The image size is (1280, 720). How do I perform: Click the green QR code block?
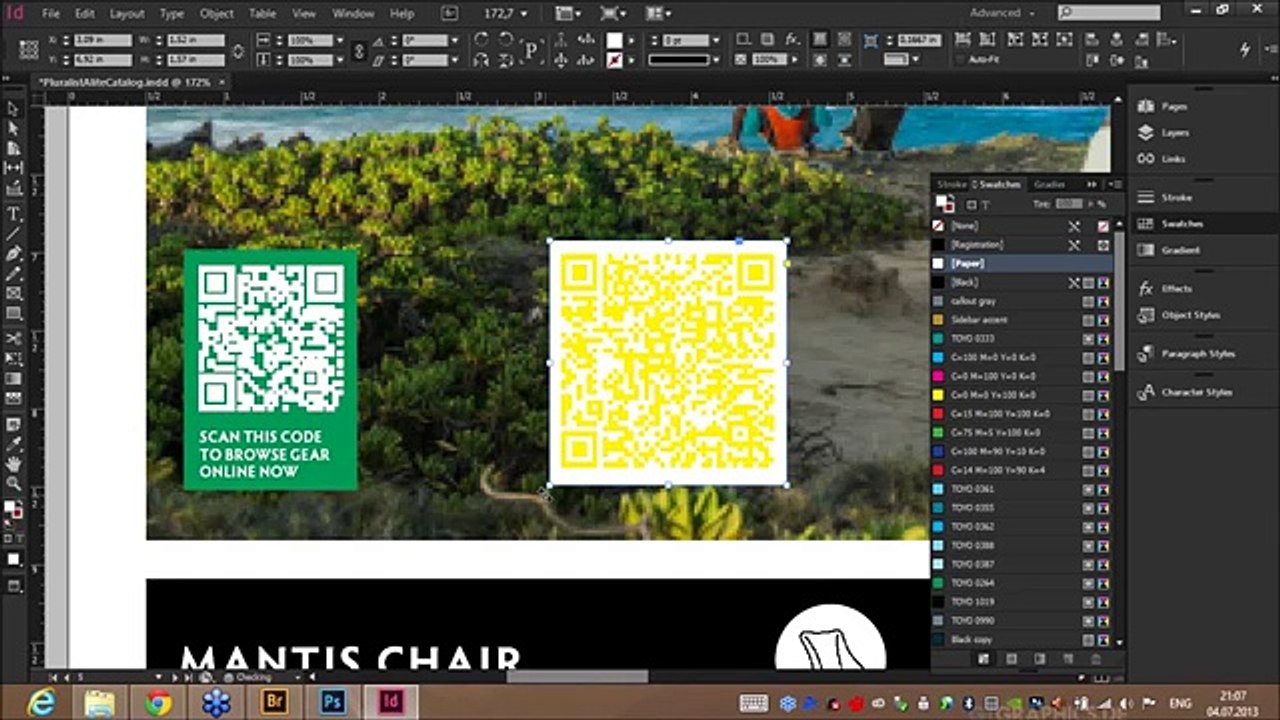coord(270,370)
